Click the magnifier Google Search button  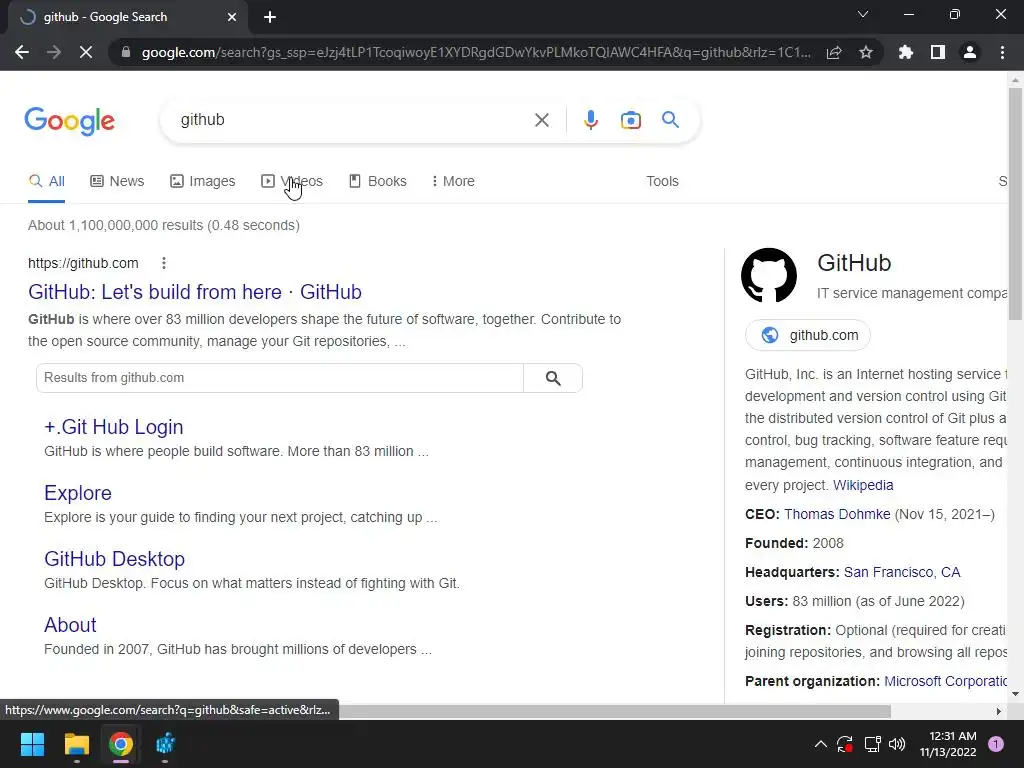670,120
